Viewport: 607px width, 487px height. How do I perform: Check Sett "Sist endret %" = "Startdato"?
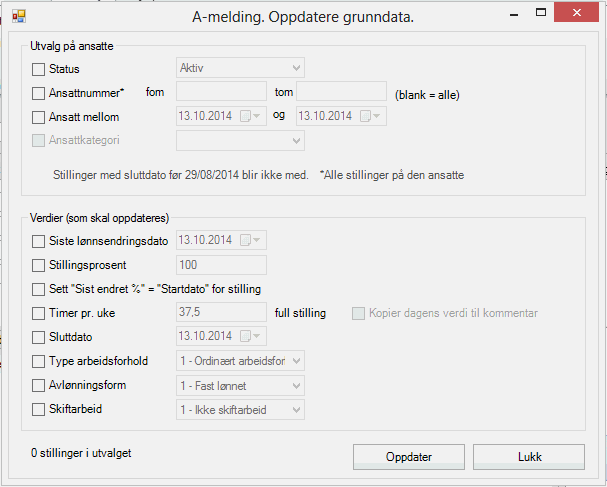pyautogui.click(x=39, y=289)
